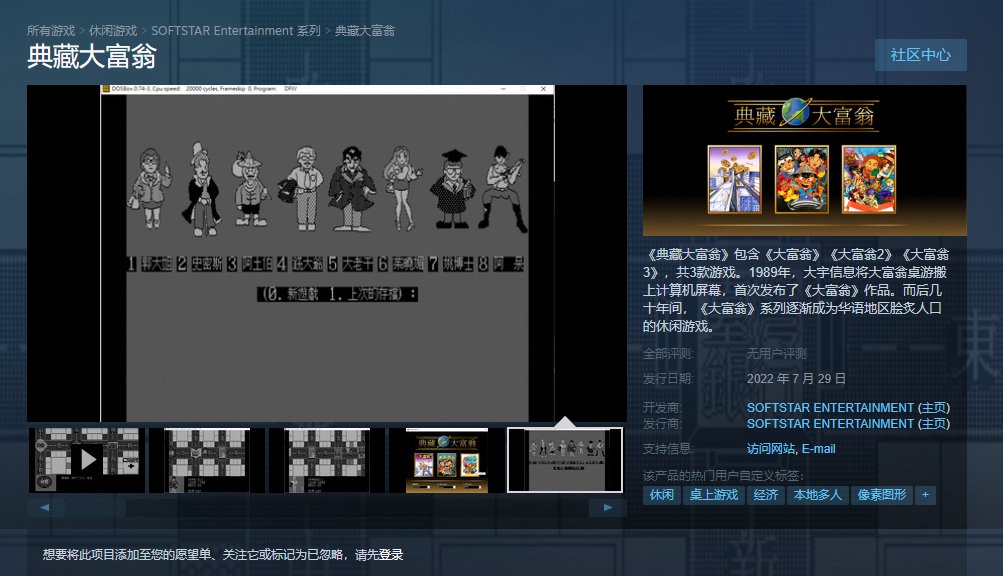Select the 本地多人 tag
This screenshot has width=1003, height=576.
point(817,495)
